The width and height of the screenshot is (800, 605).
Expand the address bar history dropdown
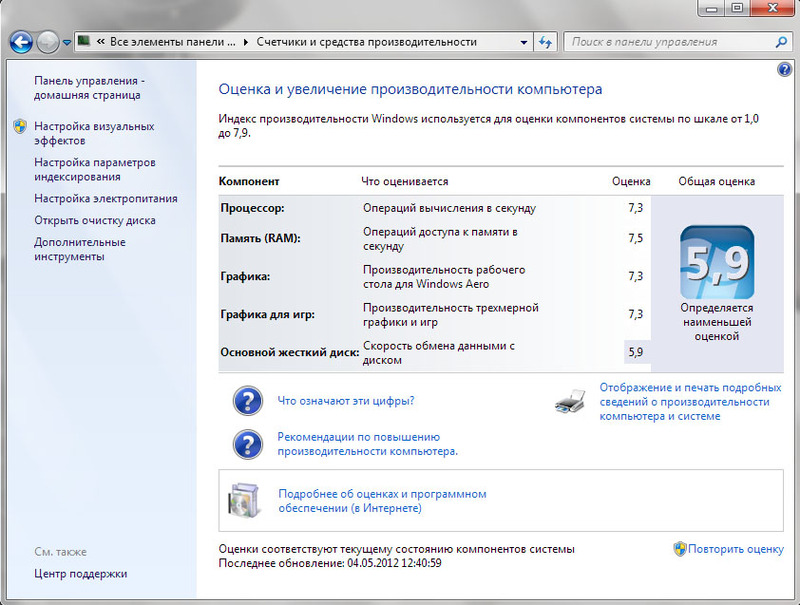click(x=524, y=43)
